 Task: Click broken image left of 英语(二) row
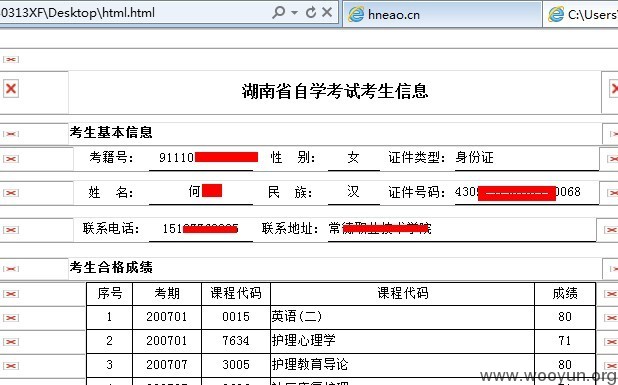(x=11, y=318)
